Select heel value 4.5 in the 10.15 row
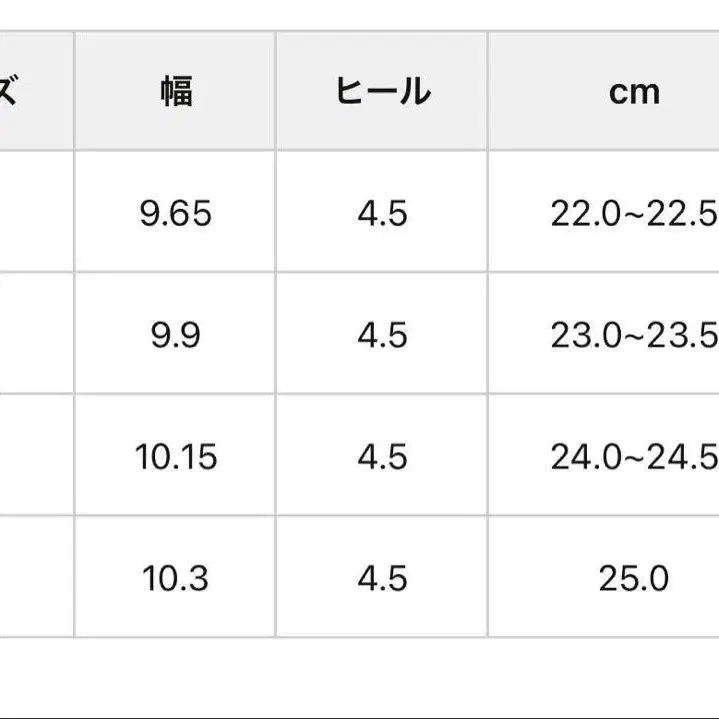 pyautogui.click(x=382, y=457)
